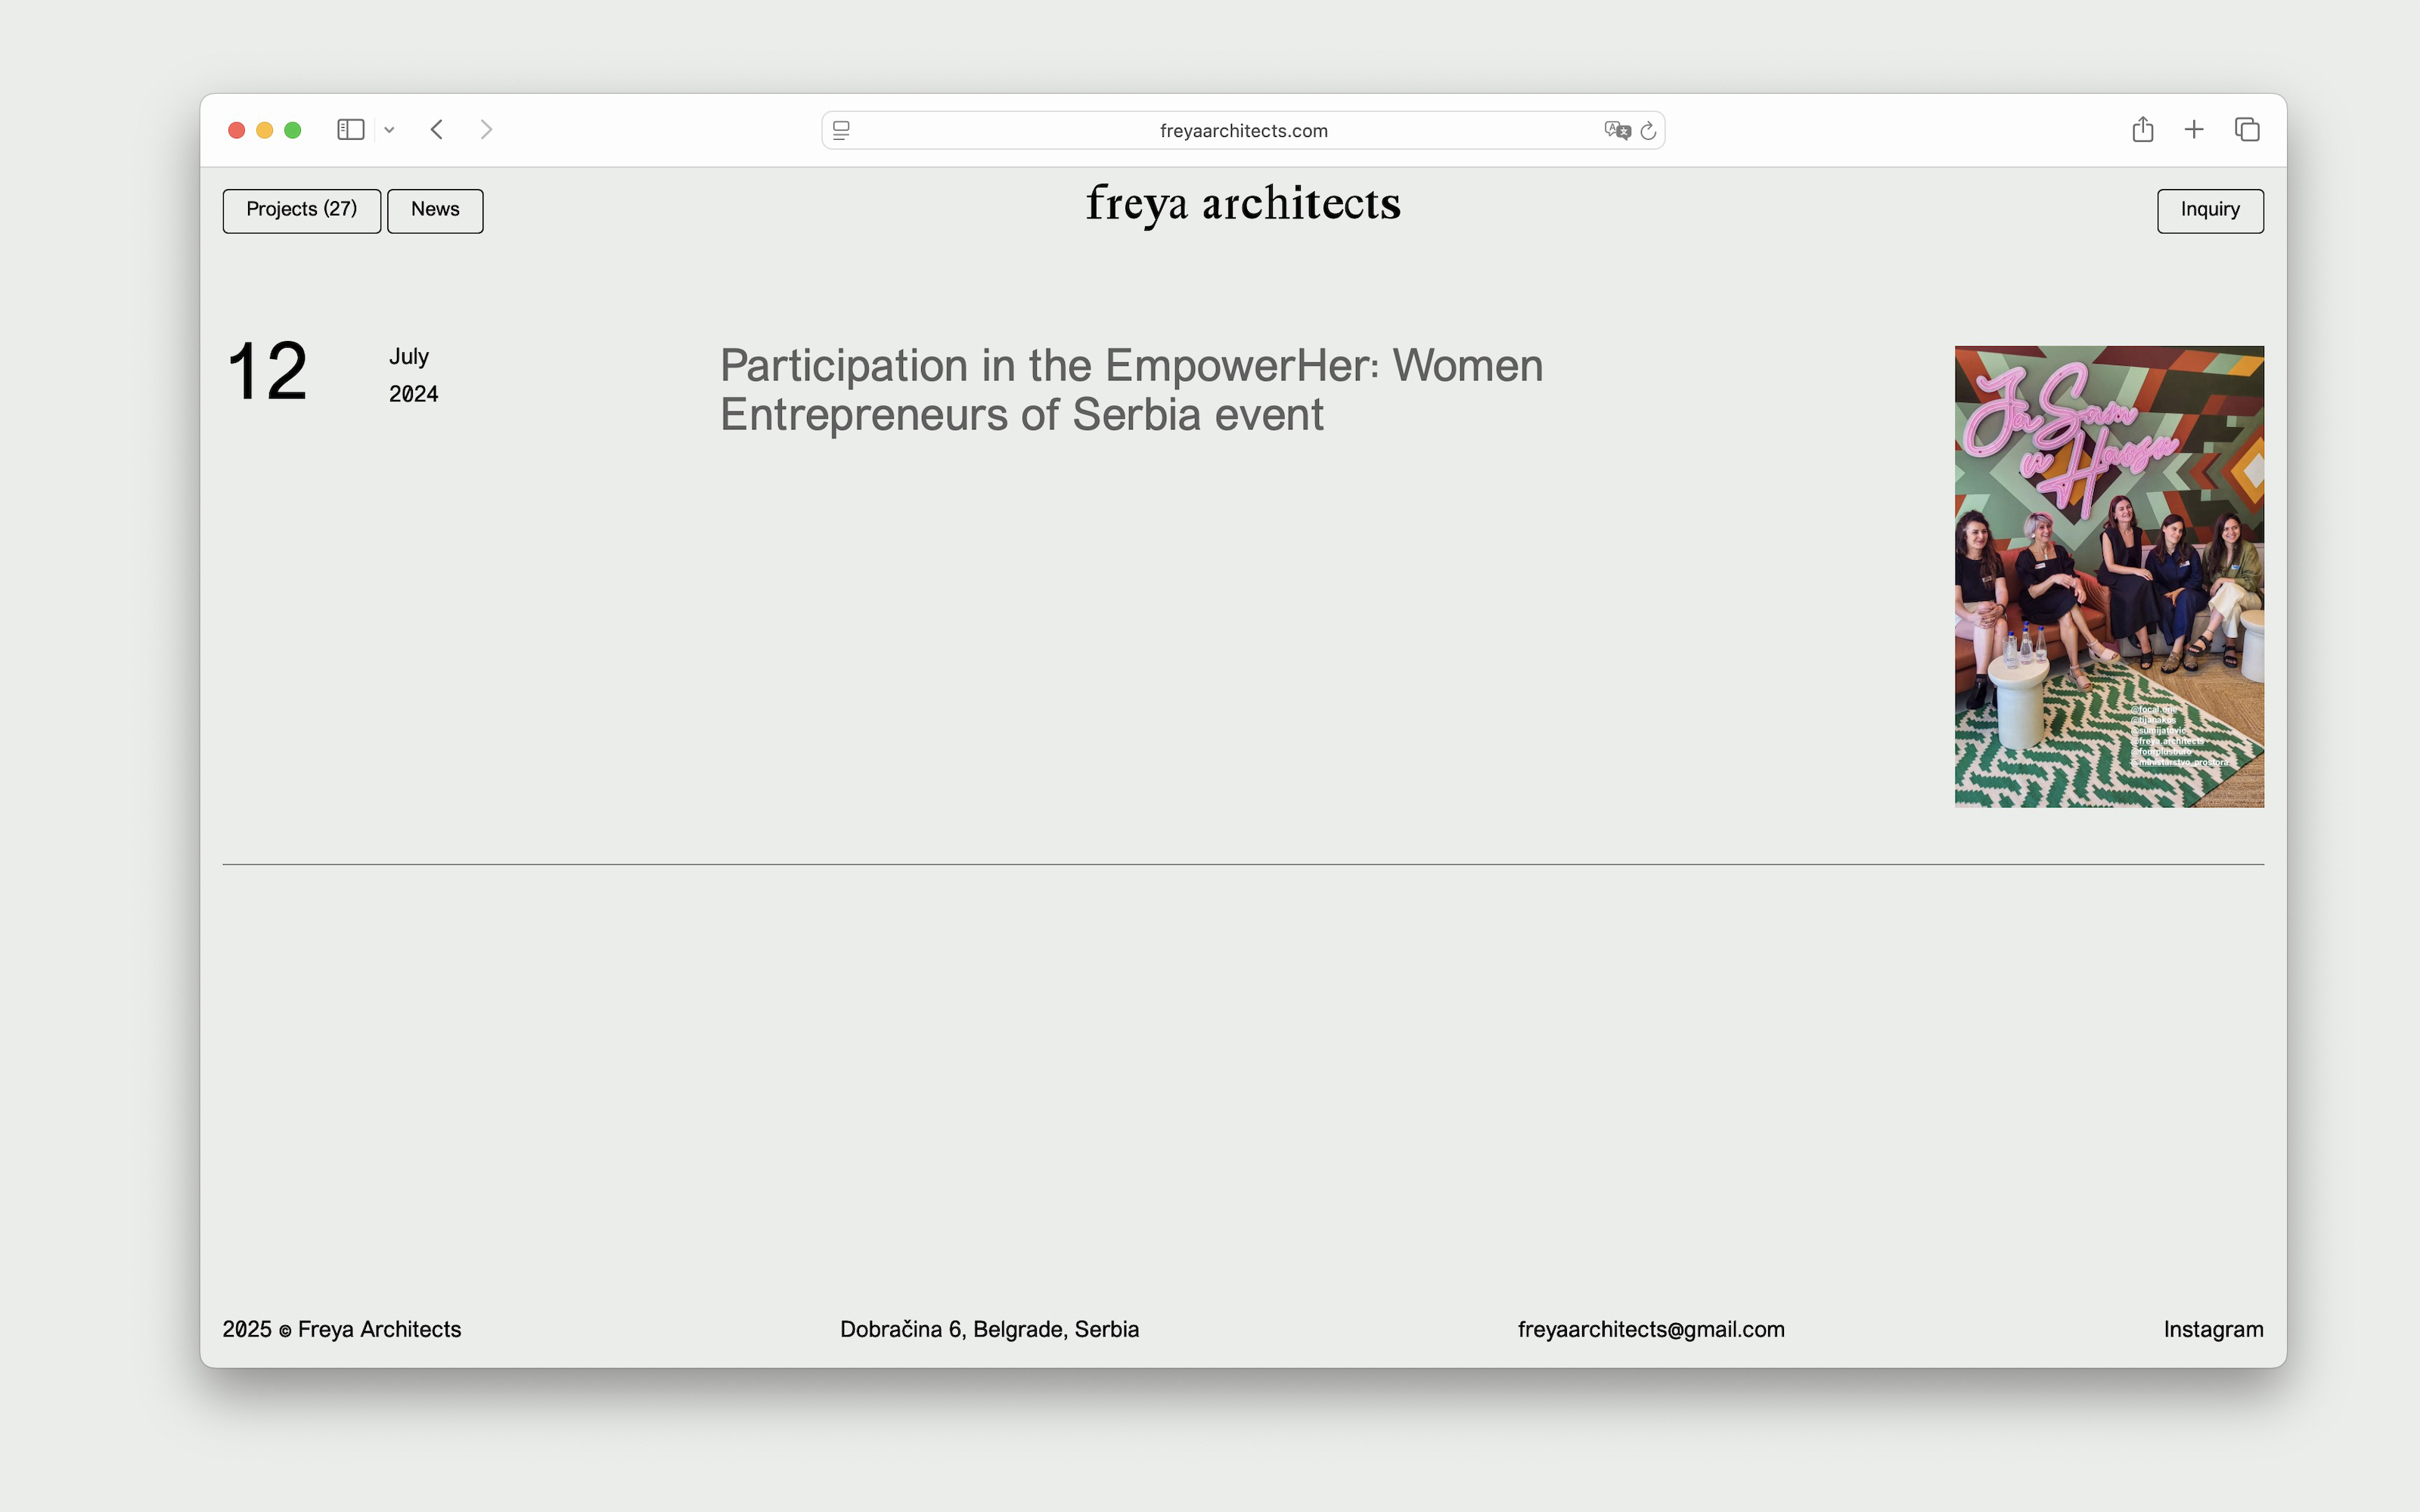The width and height of the screenshot is (2420, 1512).
Task: Go back using the back arrow
Action: (437, 130)
